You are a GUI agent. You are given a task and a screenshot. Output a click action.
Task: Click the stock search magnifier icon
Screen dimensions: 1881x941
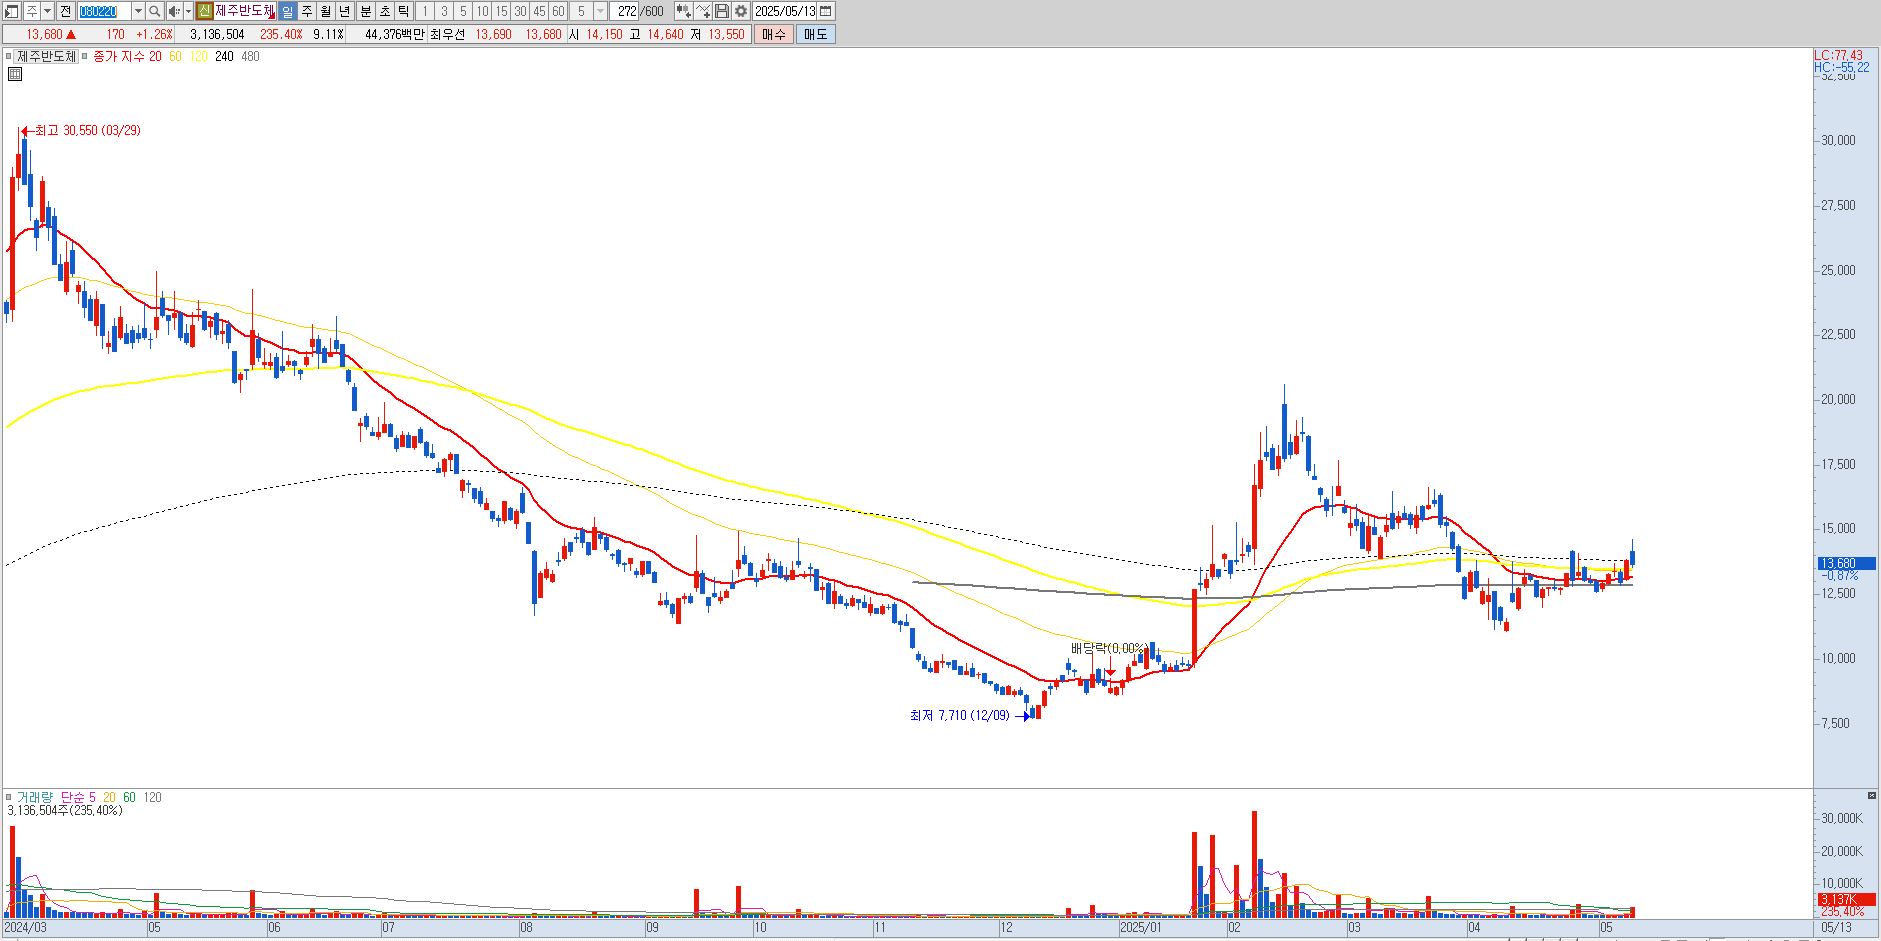(x=155, y=11)
